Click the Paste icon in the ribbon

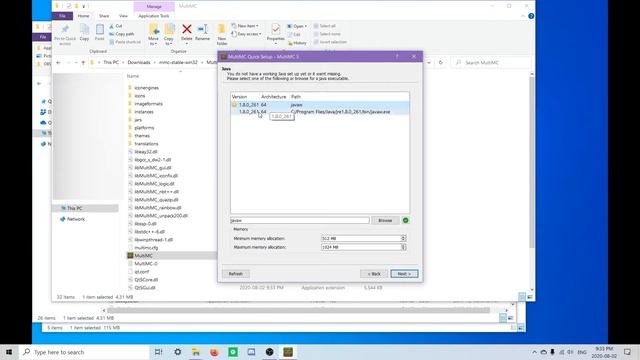click(x=100, y=32)
